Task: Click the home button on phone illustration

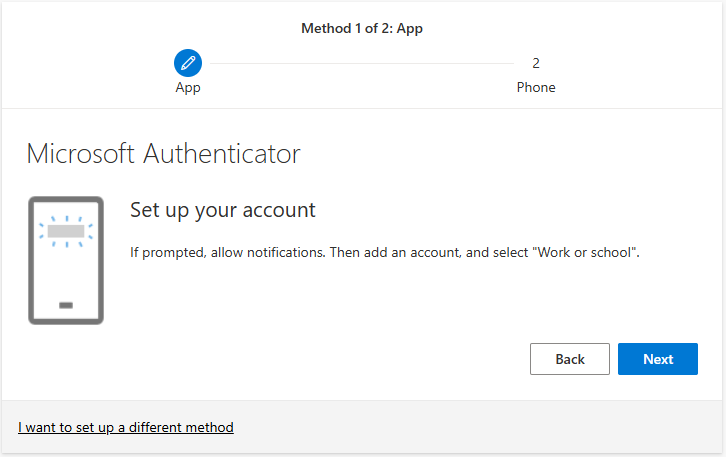Action: tap(66, 305)
